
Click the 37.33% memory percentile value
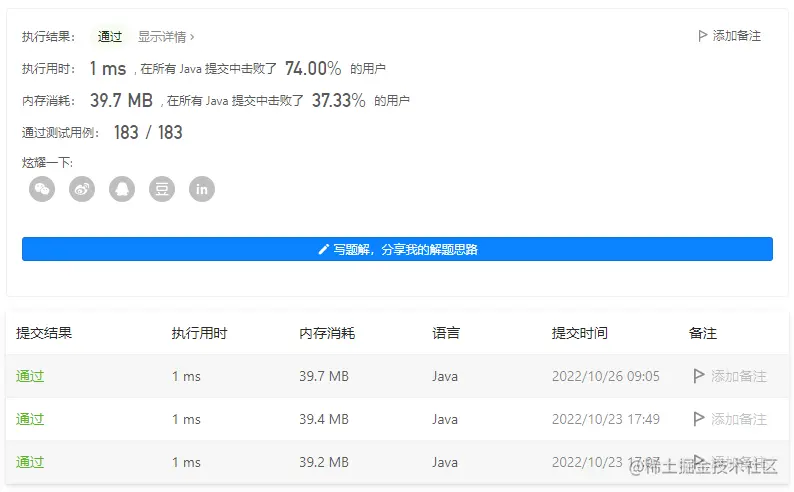click(339, 100)
